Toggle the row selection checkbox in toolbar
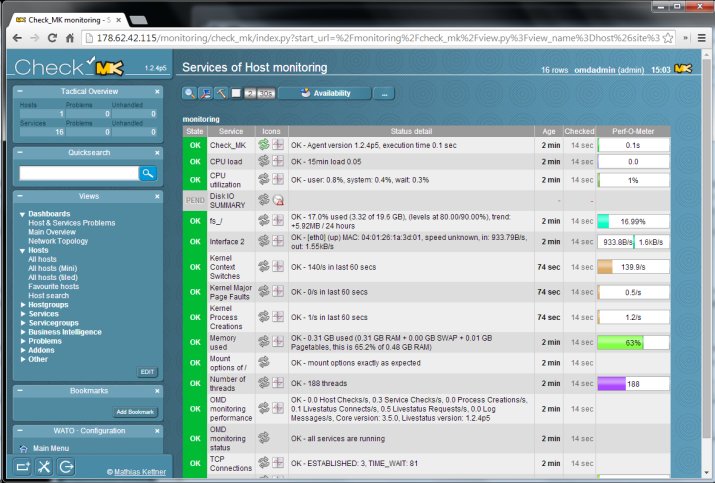715x483 pixels. (236, 93)
